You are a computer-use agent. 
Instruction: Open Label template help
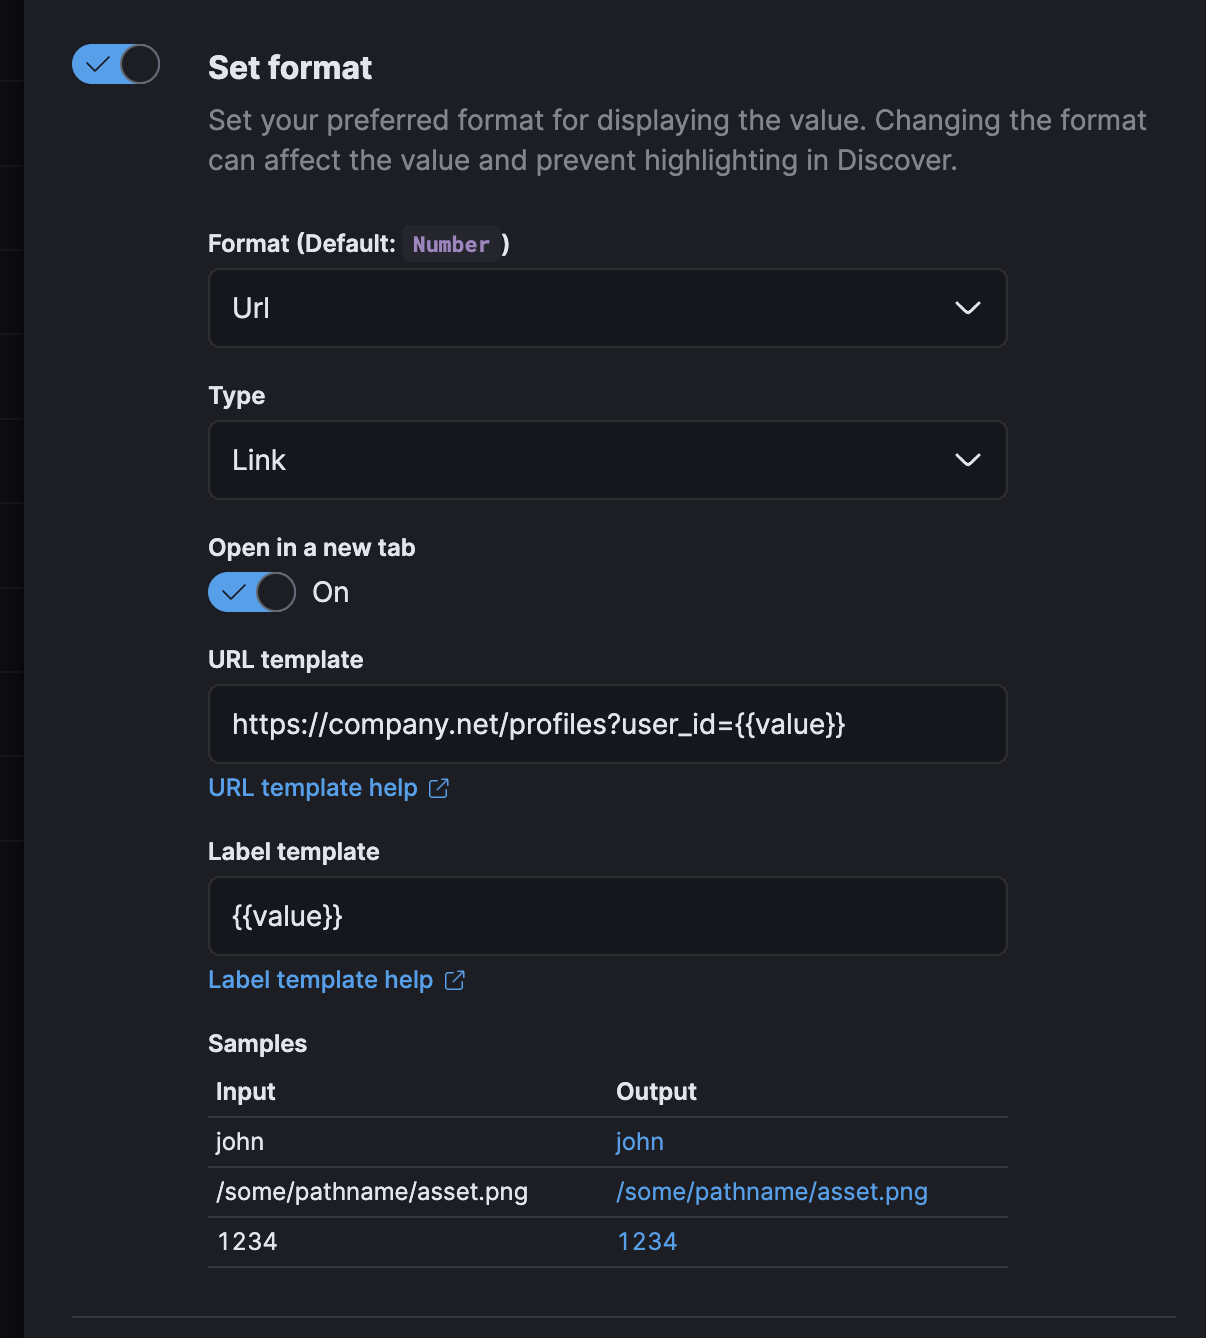coord(320,979)
